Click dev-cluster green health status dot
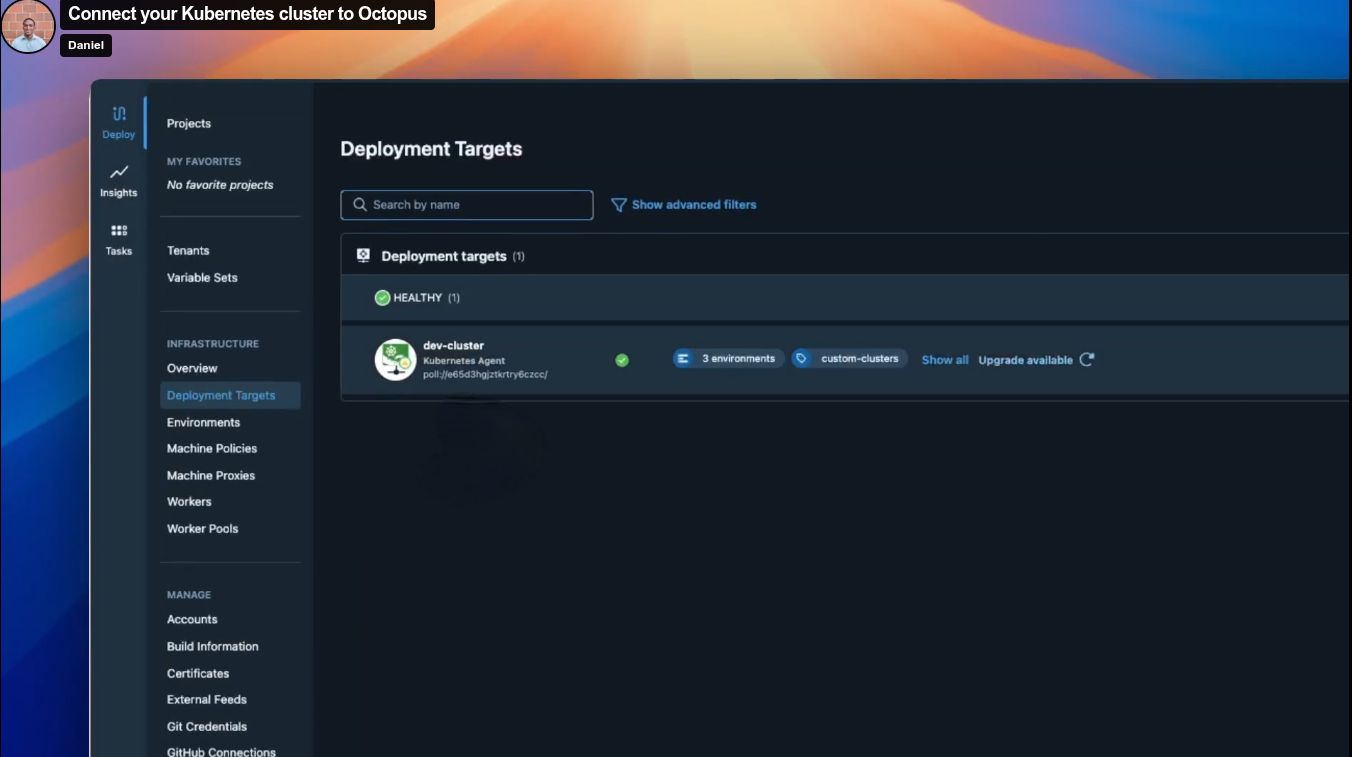Screen dimensions: 1352x757 pos(622,360)
